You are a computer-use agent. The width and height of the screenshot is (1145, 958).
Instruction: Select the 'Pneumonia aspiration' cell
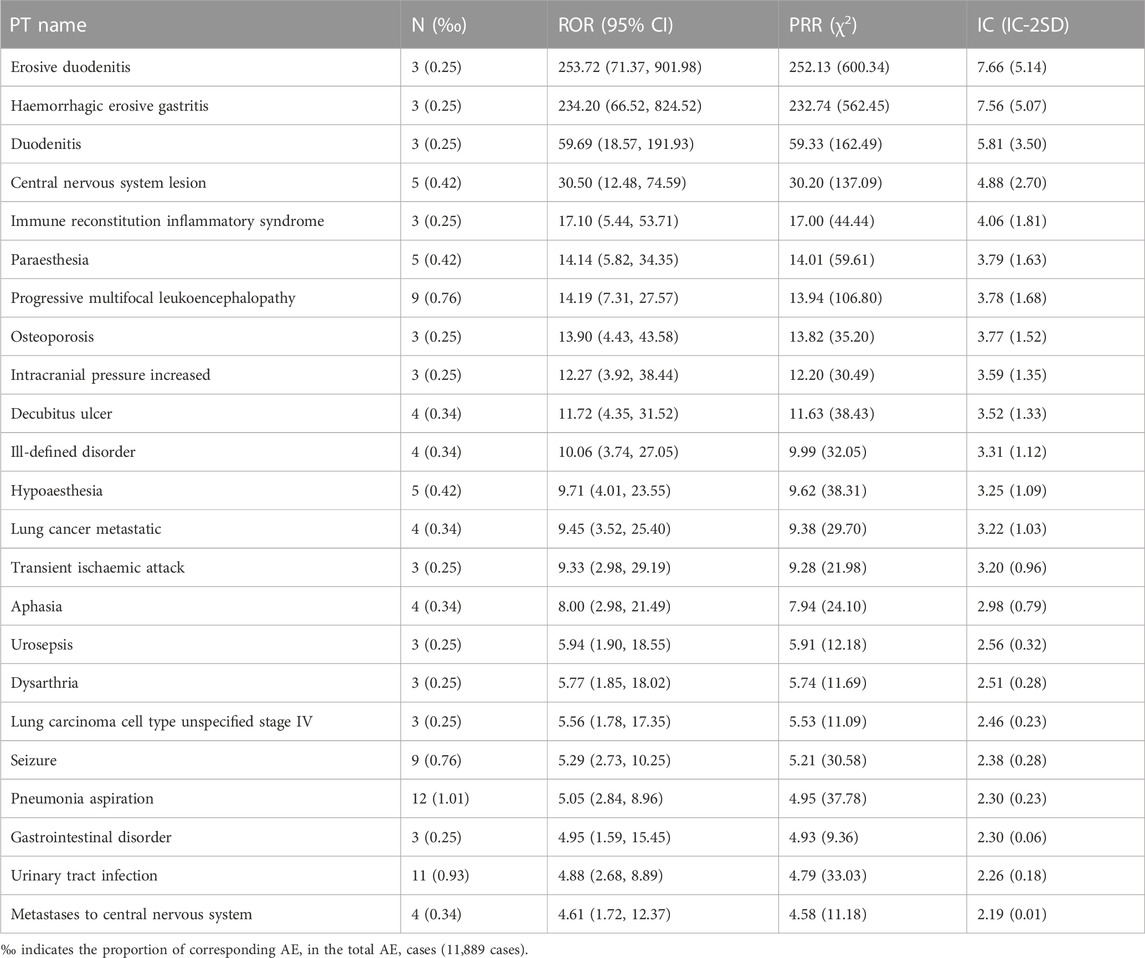pyautogui.click(x=82, y=799)
